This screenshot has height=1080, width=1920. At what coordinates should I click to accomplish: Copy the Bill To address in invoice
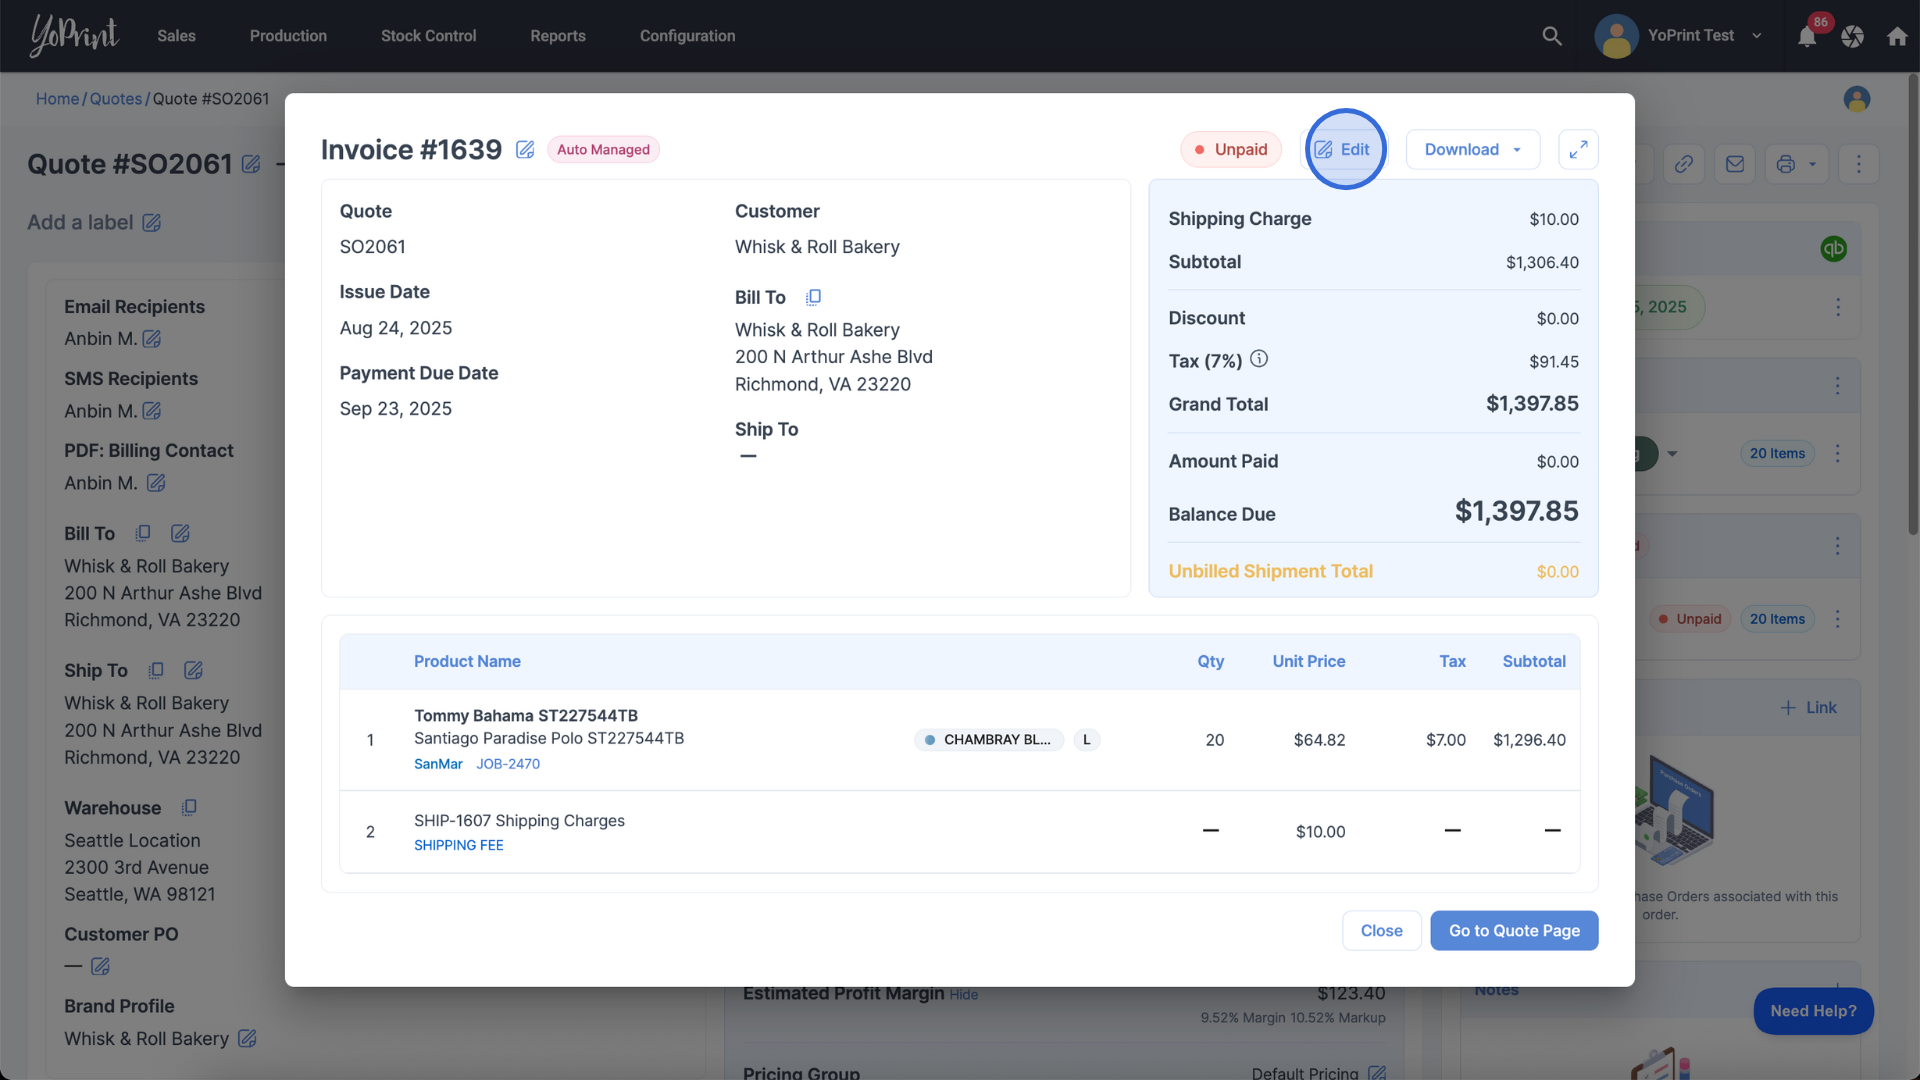[x=813, y=297]
